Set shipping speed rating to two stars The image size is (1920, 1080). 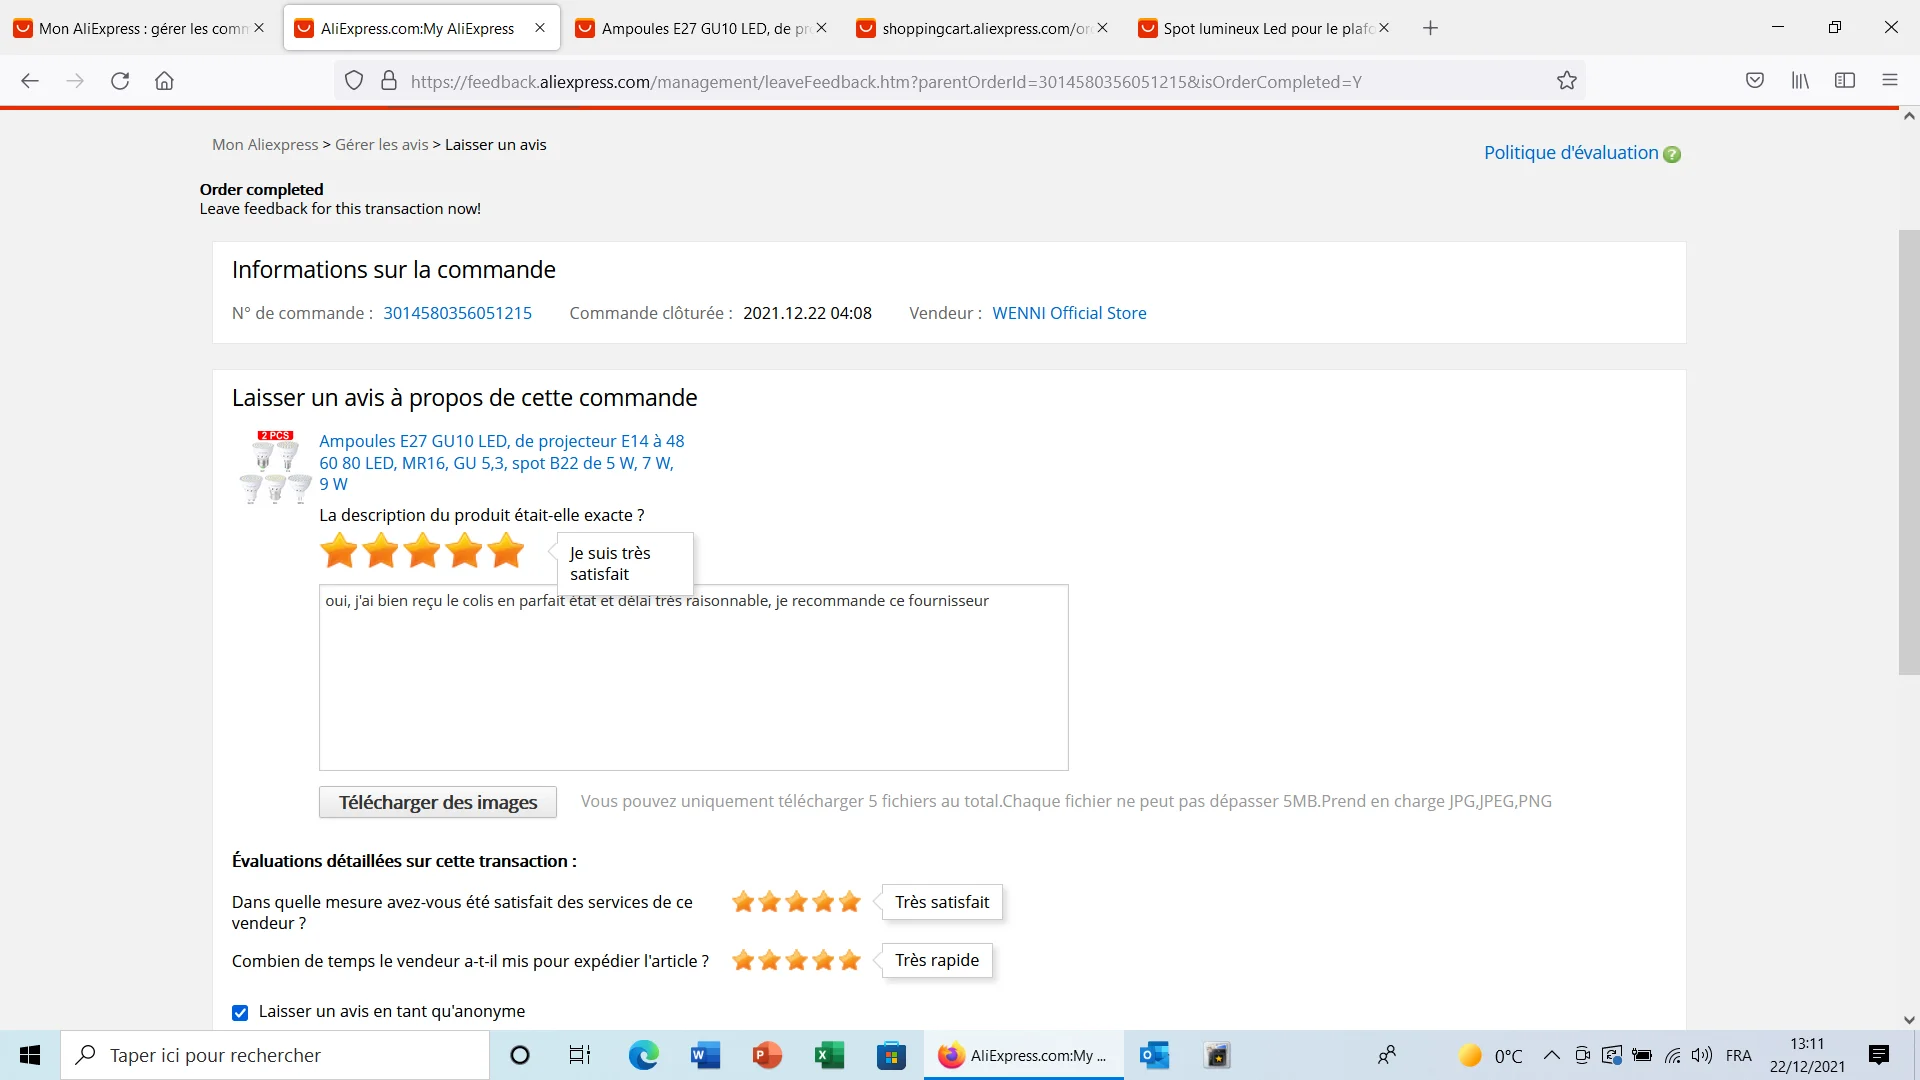pyautogui.click(x=770, y=961)
